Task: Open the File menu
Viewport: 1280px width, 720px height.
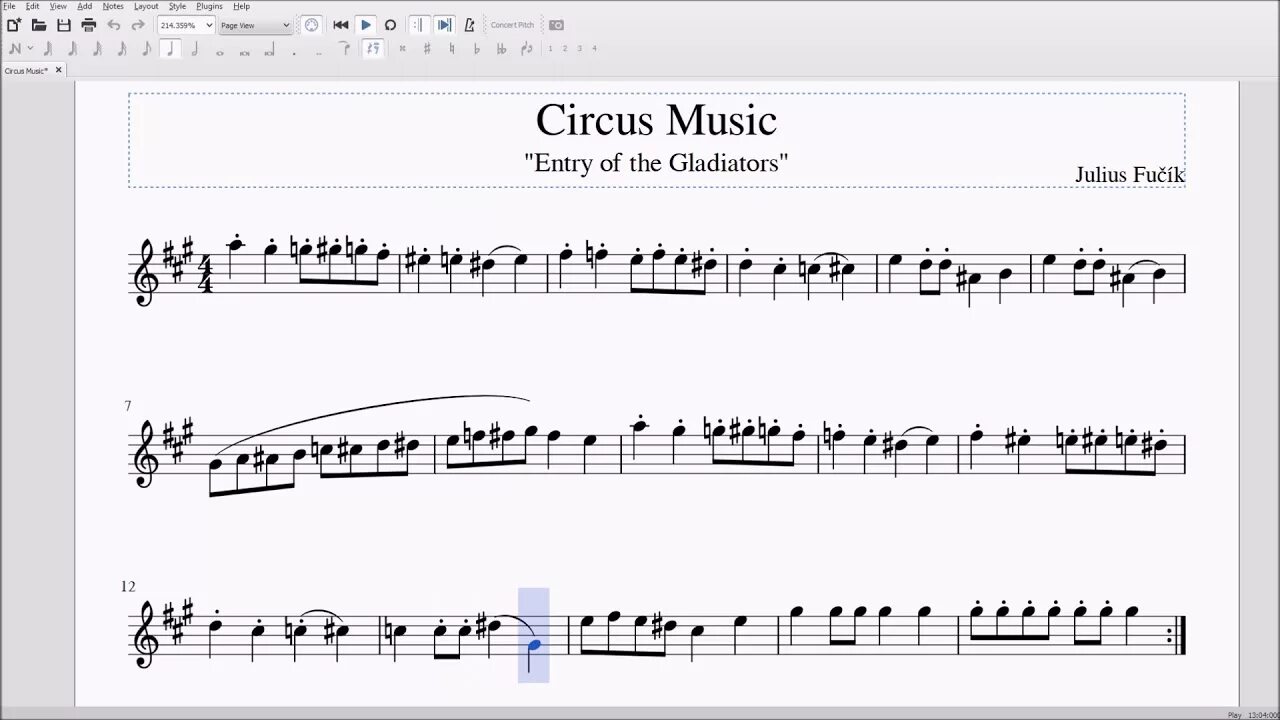Action: (9, 6)
